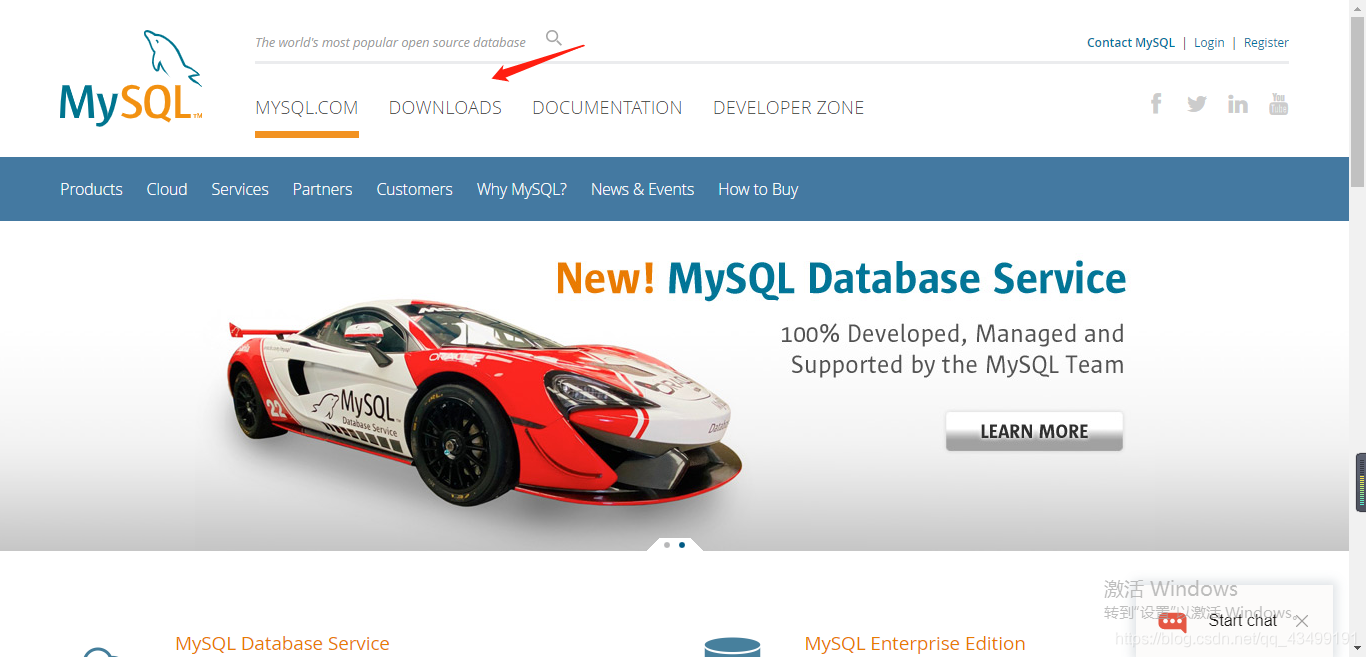Screen dimensions: 1366x657
Task: Open the Products menu
Action: 91,189
